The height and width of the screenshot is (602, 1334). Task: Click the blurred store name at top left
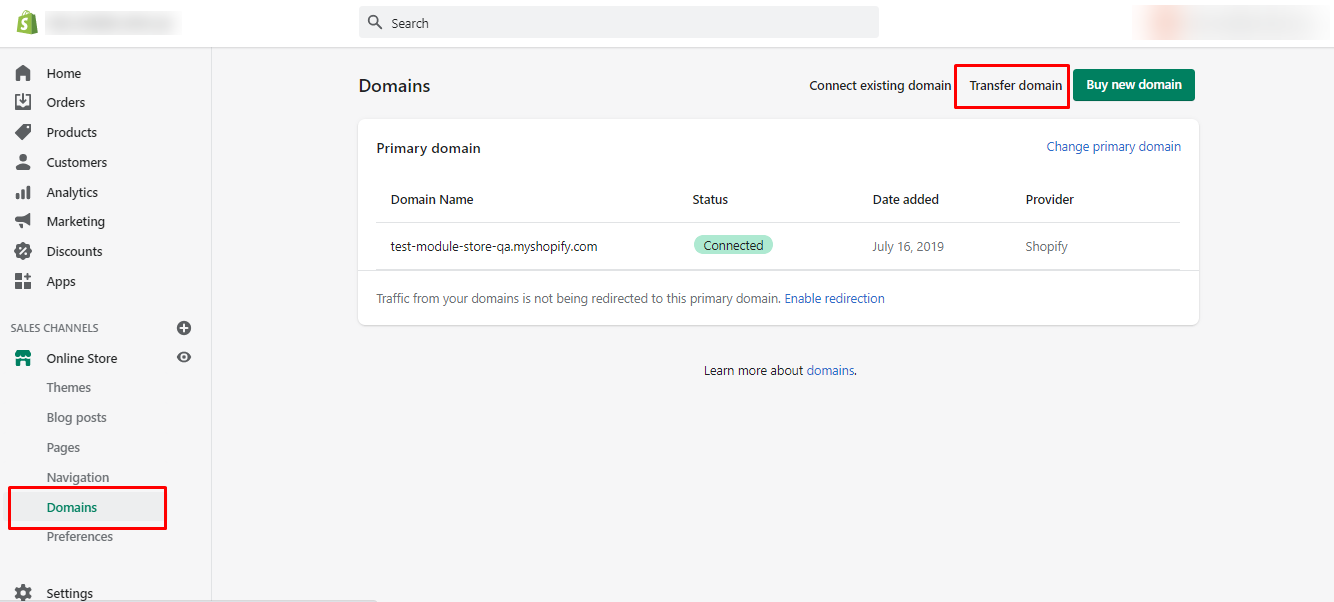112,22
